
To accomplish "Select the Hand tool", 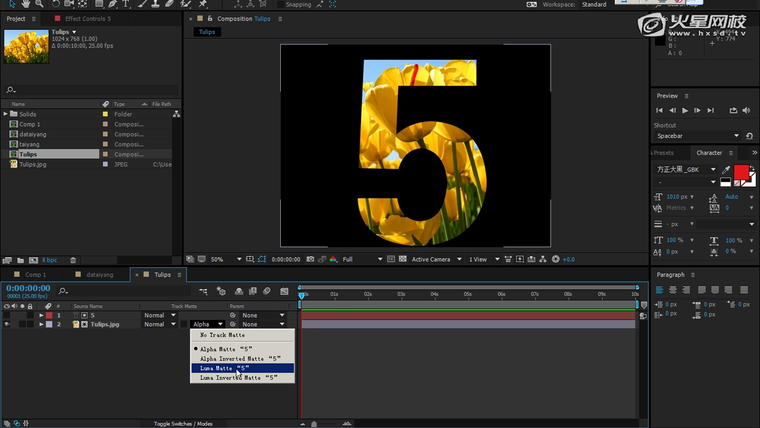I will [x=23, y=4].
